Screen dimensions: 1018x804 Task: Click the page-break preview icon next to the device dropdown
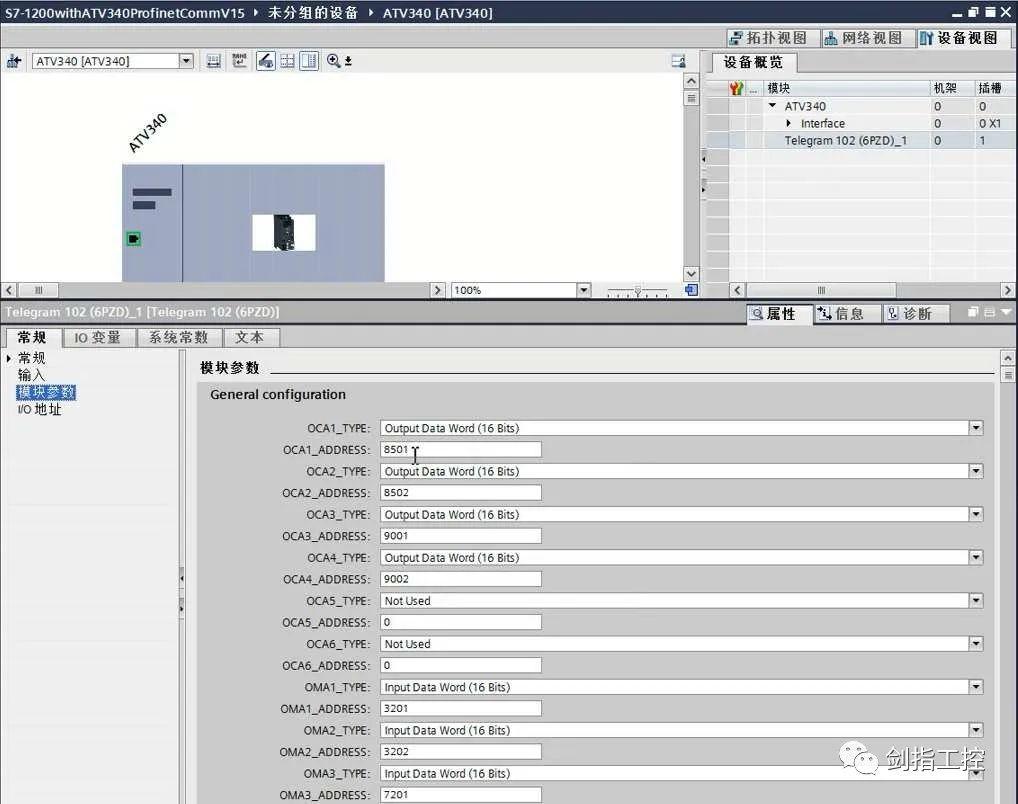click(x=213, y=61)
